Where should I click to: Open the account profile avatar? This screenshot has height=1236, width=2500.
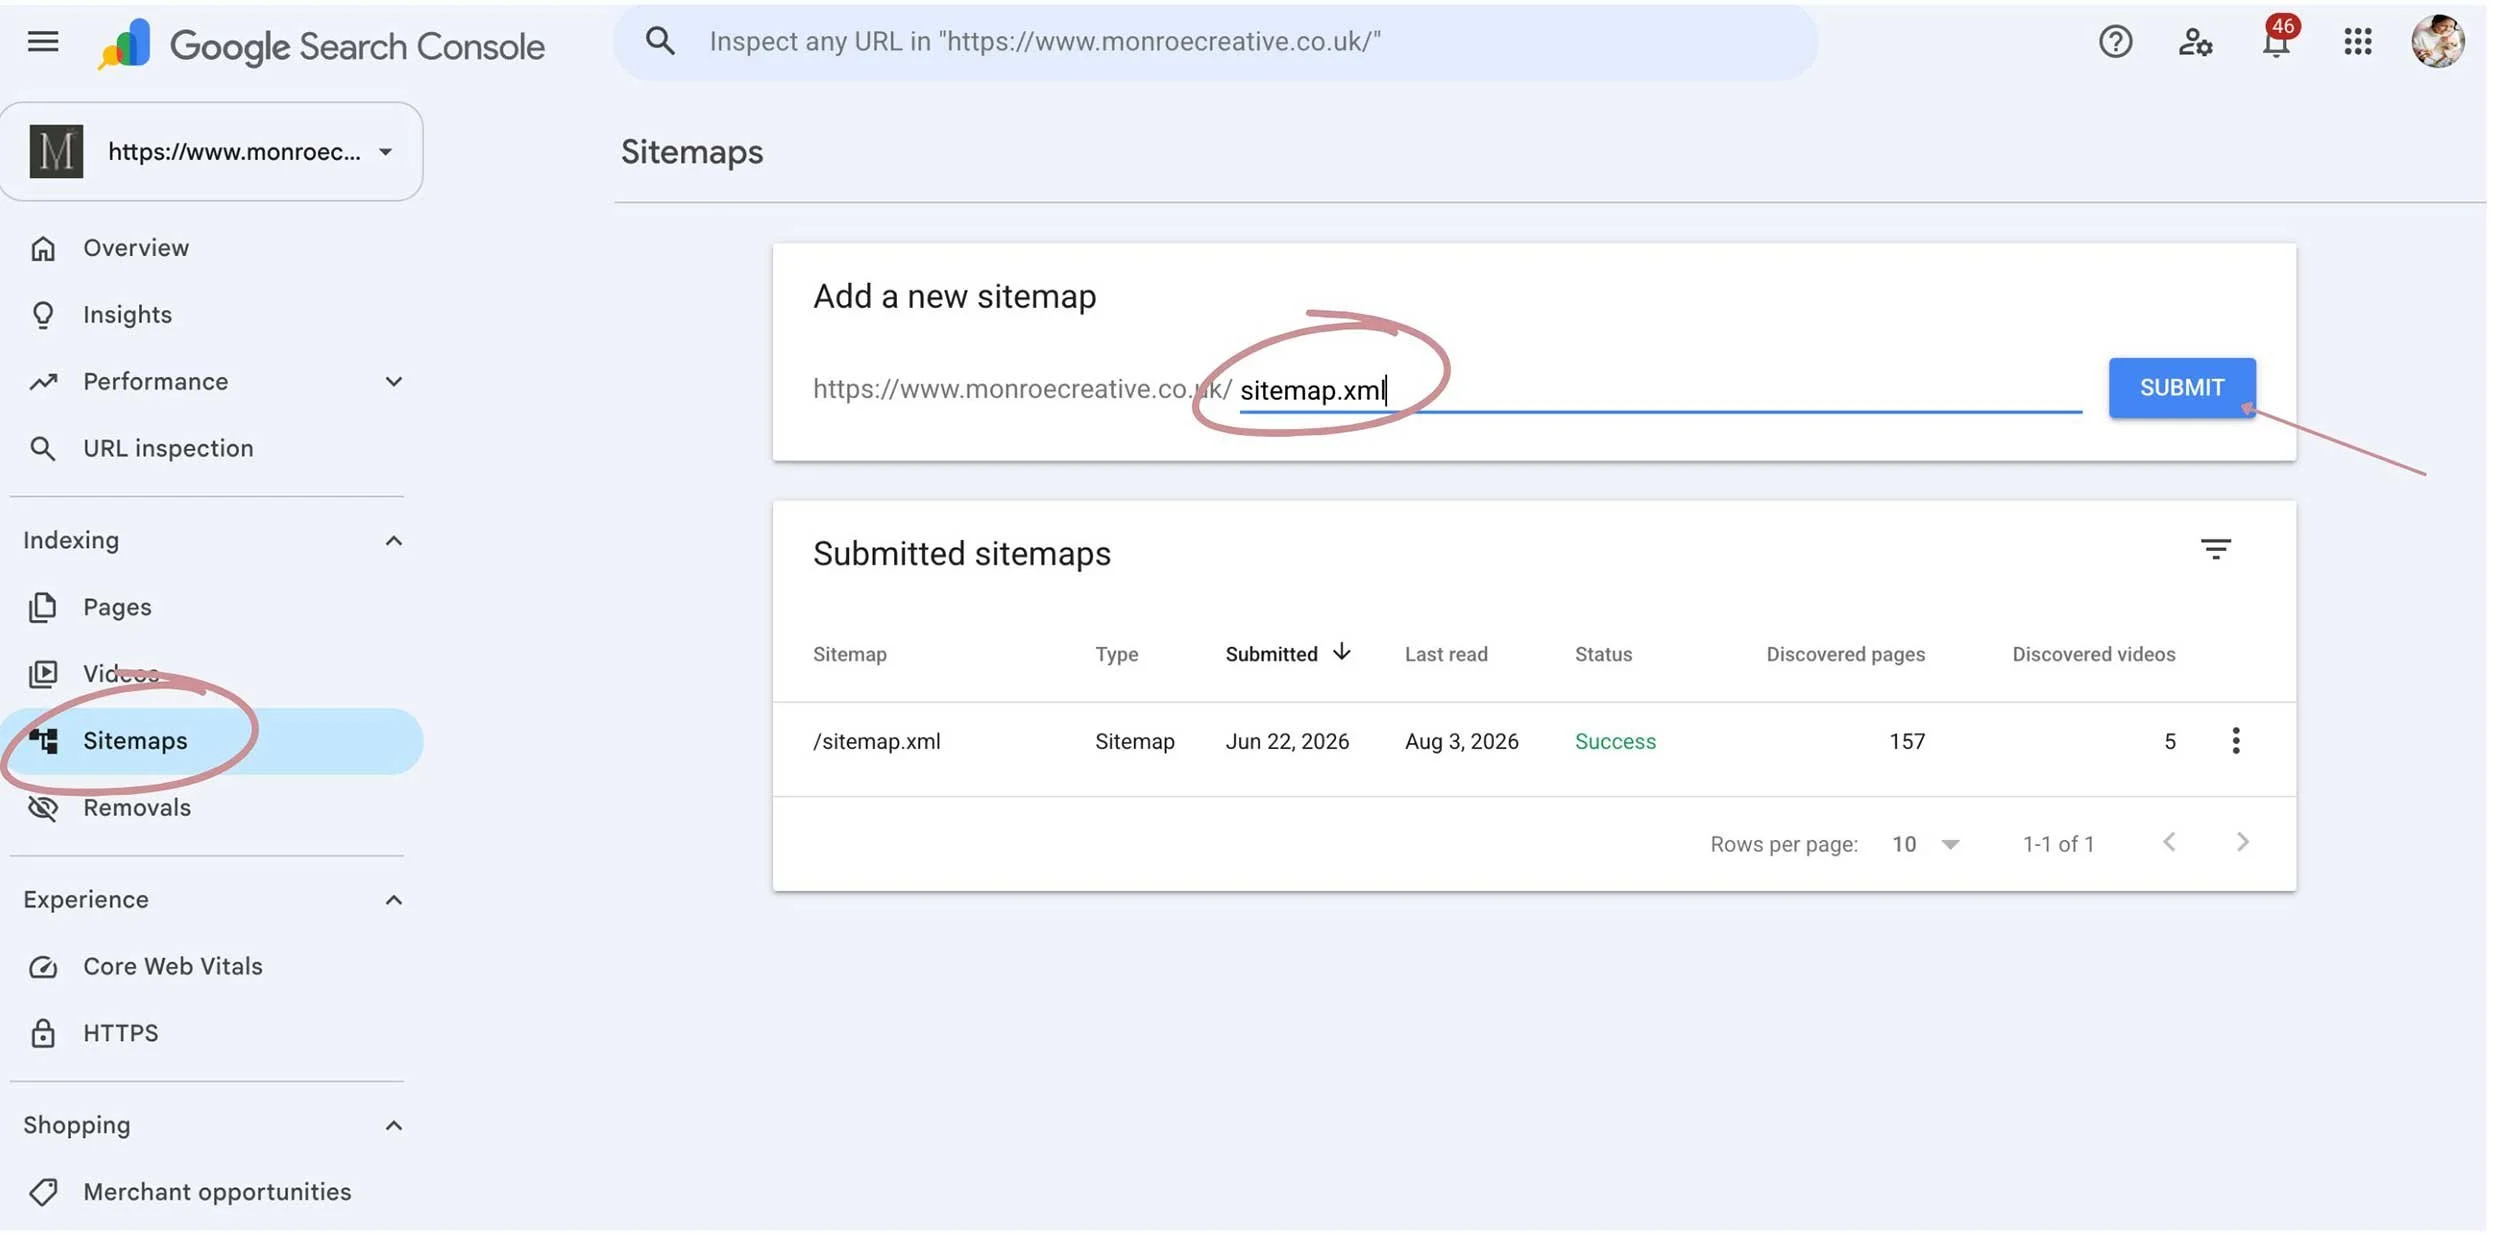tap(2437, 42)
